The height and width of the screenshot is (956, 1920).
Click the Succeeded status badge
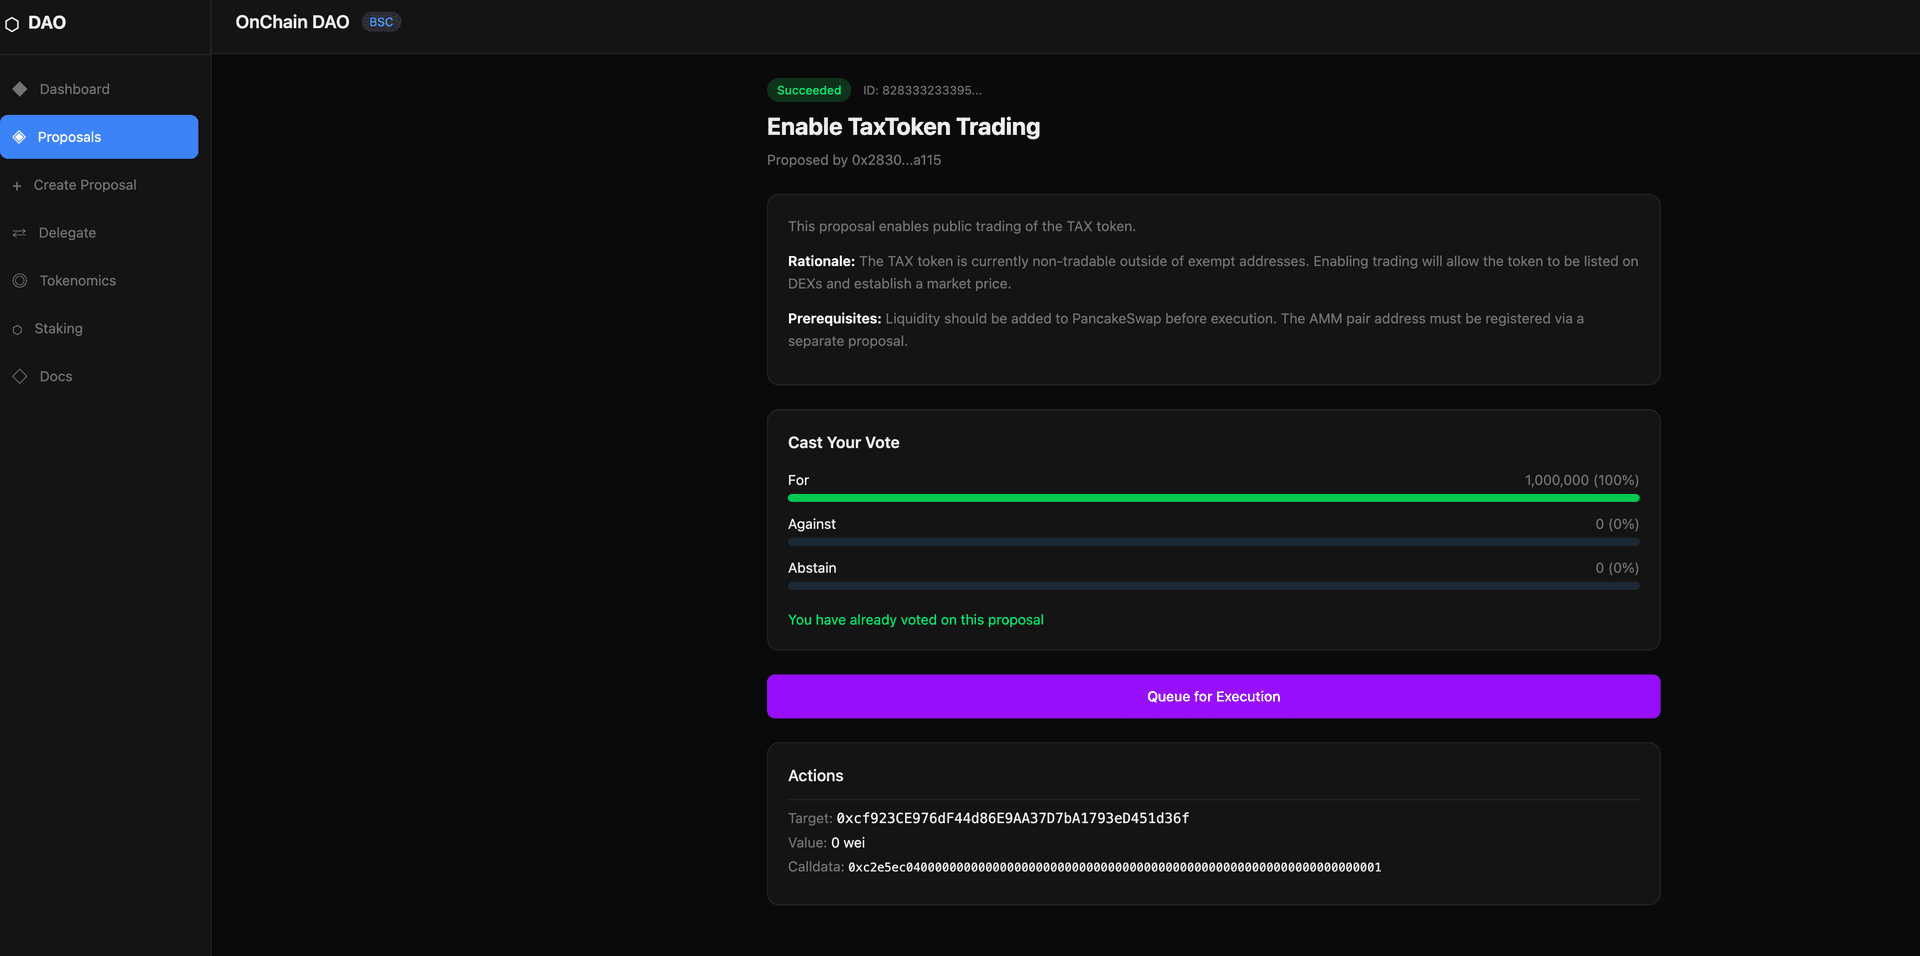(x=808, y=90)
